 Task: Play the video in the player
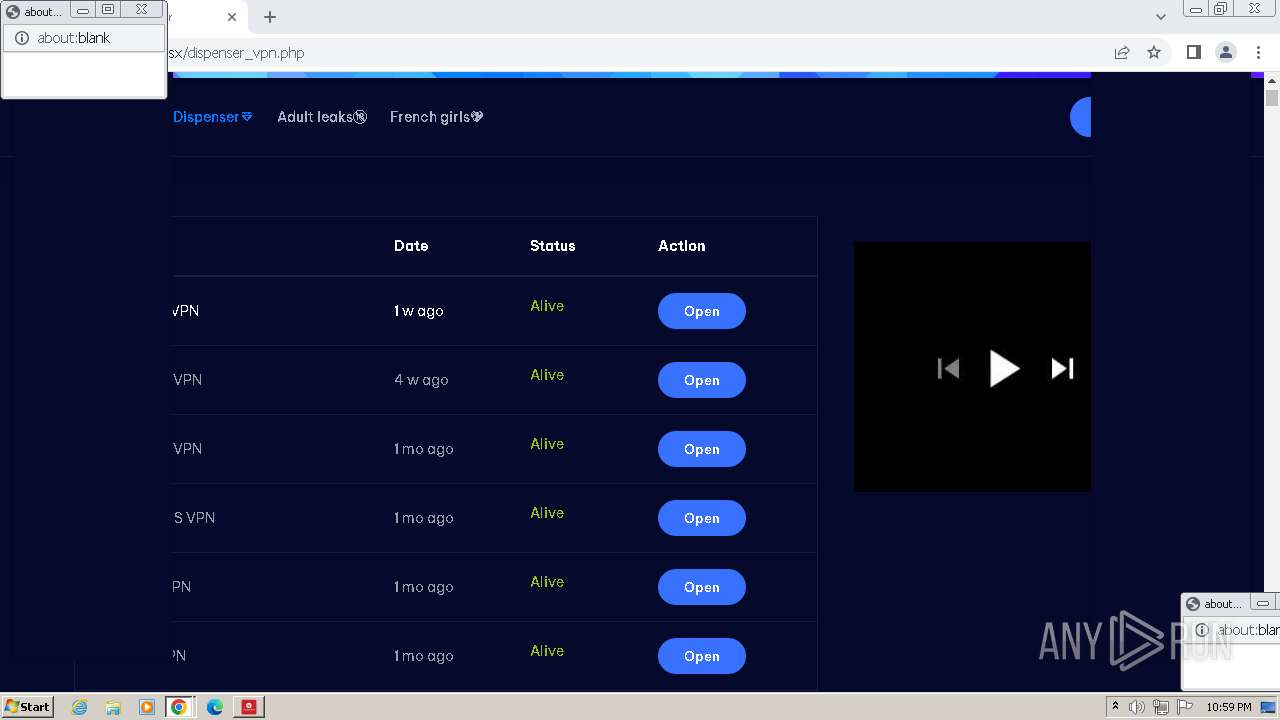[x=1004, y=369]
